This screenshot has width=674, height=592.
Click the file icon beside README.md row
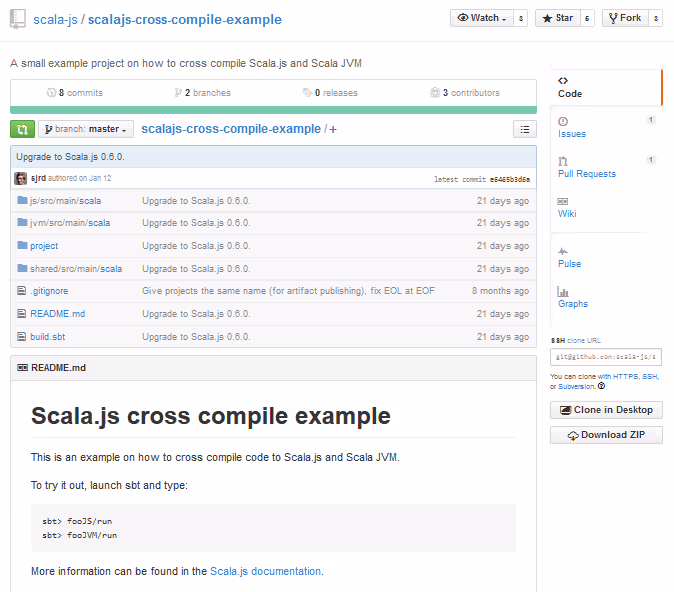(x=21, y=313)
